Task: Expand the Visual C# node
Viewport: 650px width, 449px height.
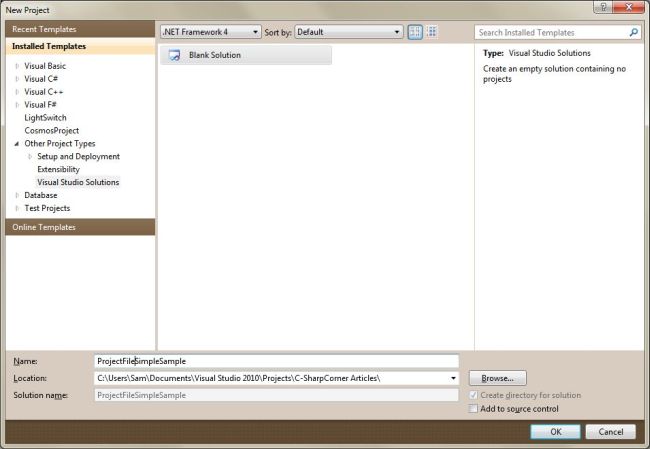Action: [x=17, y=79]
